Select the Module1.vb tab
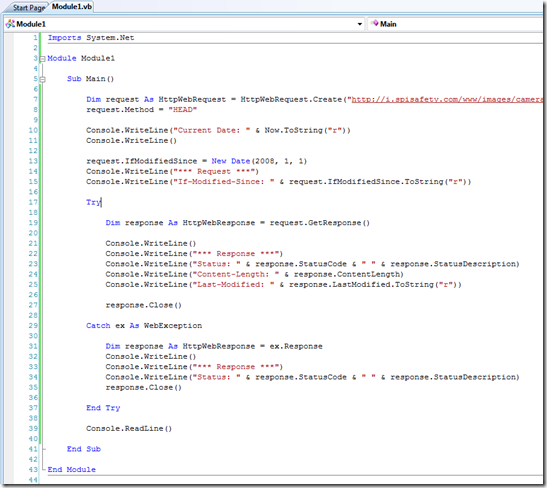Image resolution: width=547 pixels, height=488 pixels. 72,7
